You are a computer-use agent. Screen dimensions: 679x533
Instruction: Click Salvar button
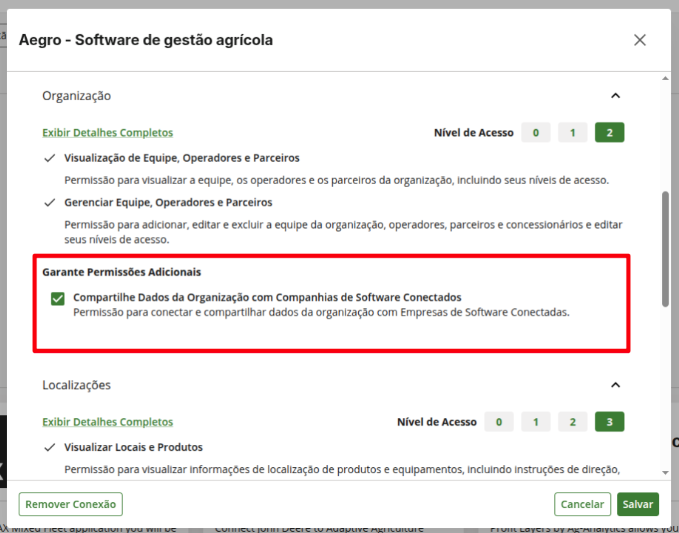pos(638,504)
